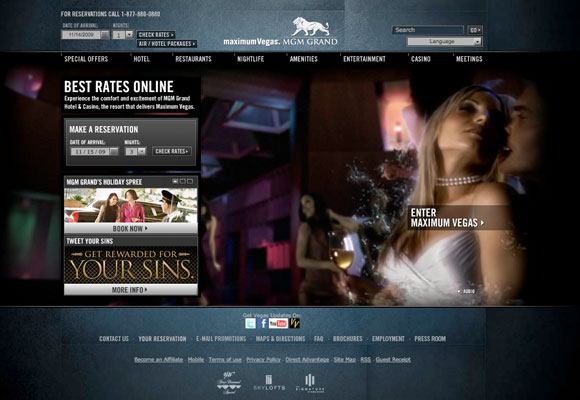Open Maps & Directions link
The image size is (580, 400).
click(280, 339)
